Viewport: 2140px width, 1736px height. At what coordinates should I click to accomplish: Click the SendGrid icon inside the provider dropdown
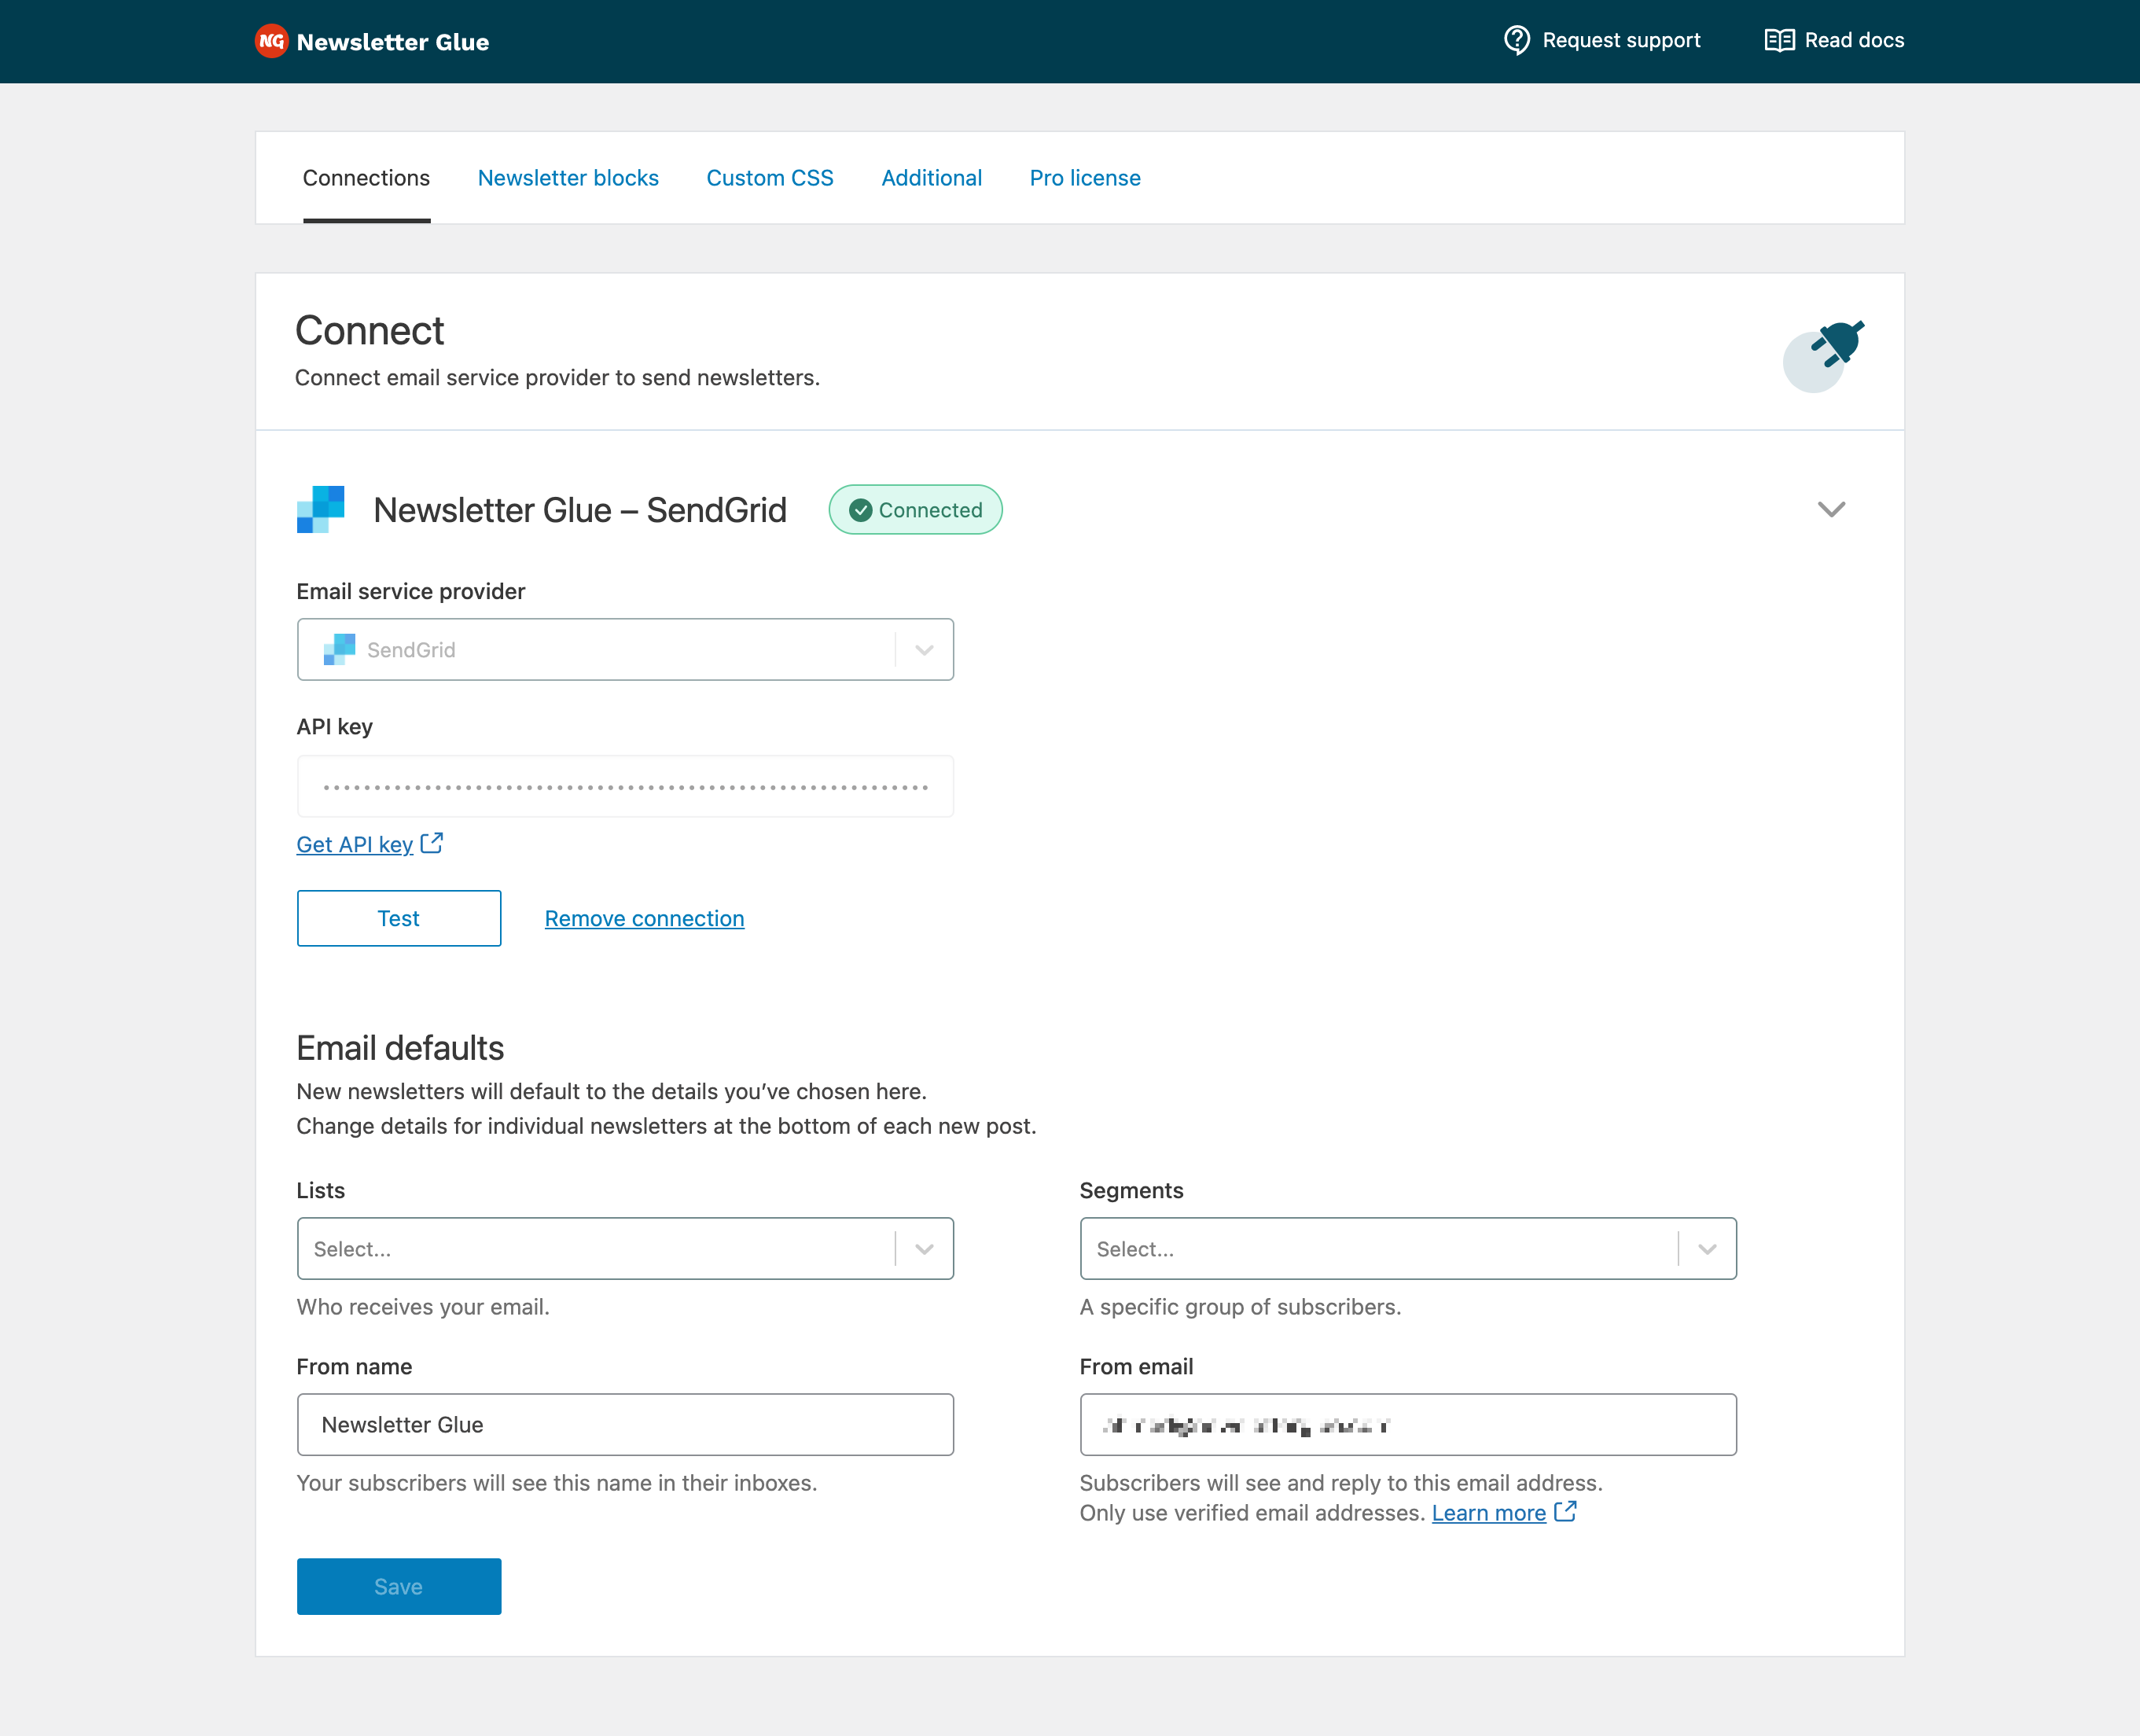tap(339, 649)
